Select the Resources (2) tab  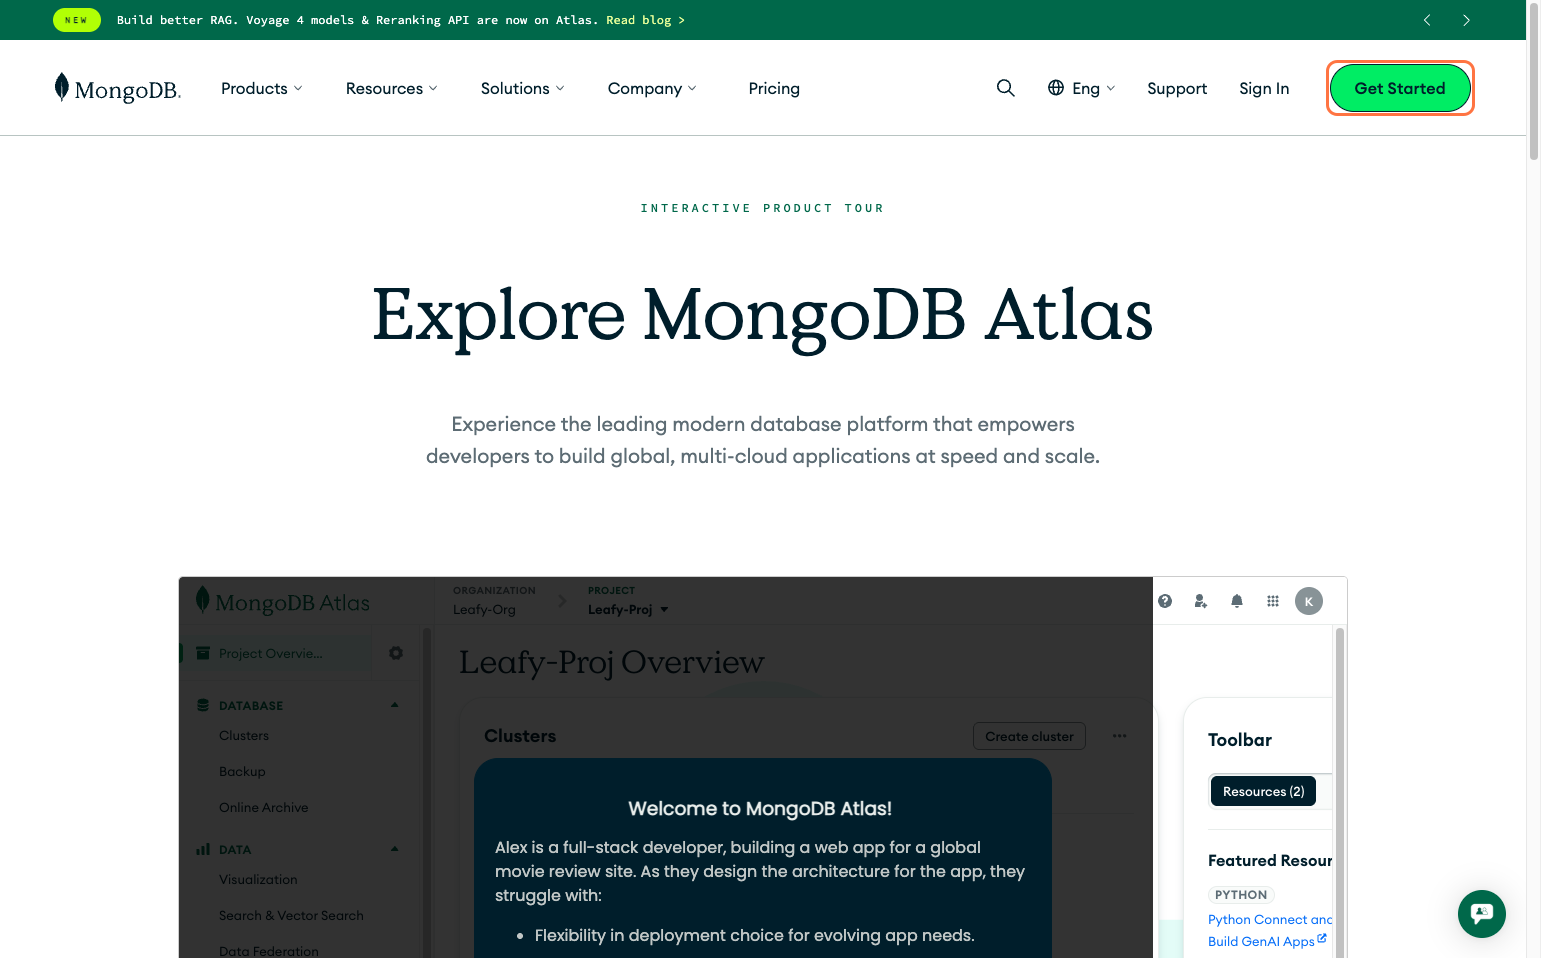point(1263,791)
